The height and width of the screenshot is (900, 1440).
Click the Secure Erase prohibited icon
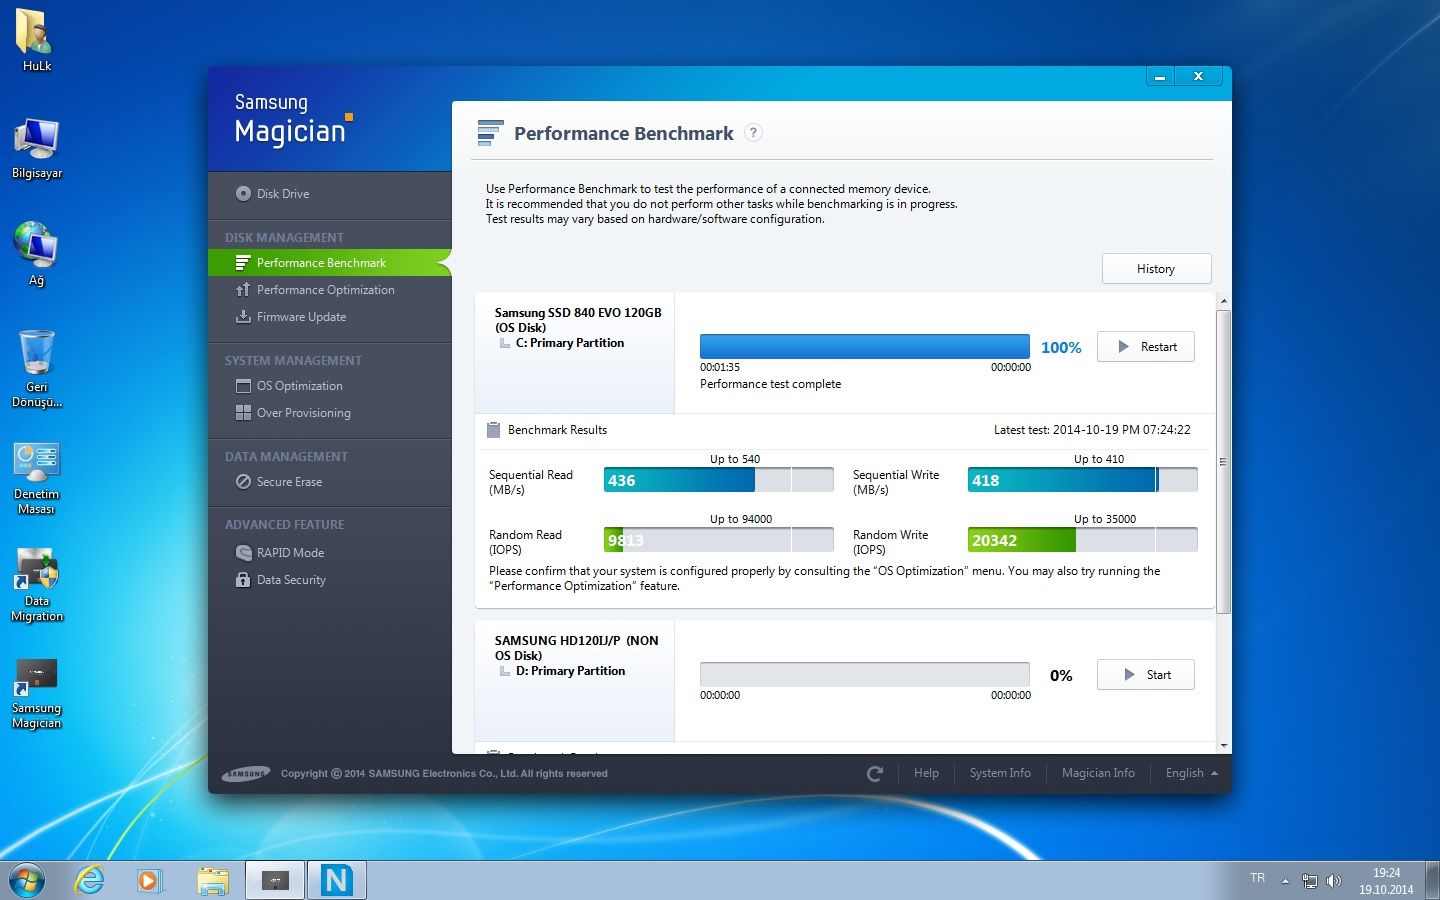(x=243, y=482)
